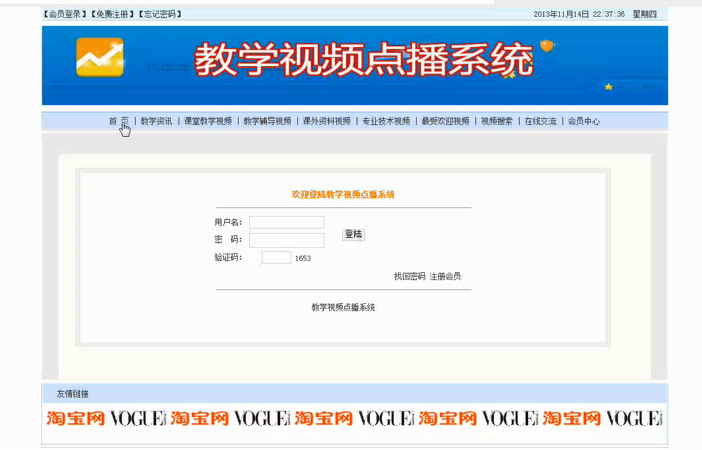Open 视频搜索 navigation item
Viewport: 702px width, 450px height.
pos(497,121)
